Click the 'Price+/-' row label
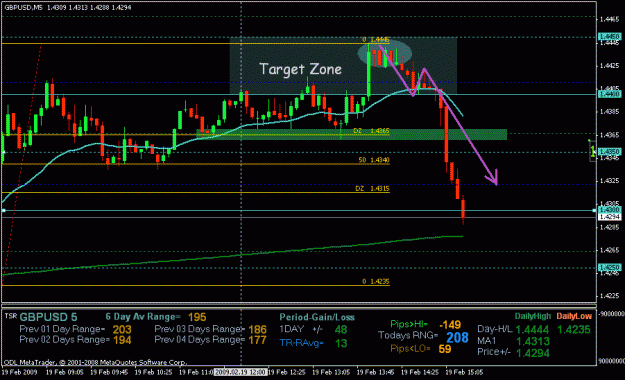 pos(494,352)
